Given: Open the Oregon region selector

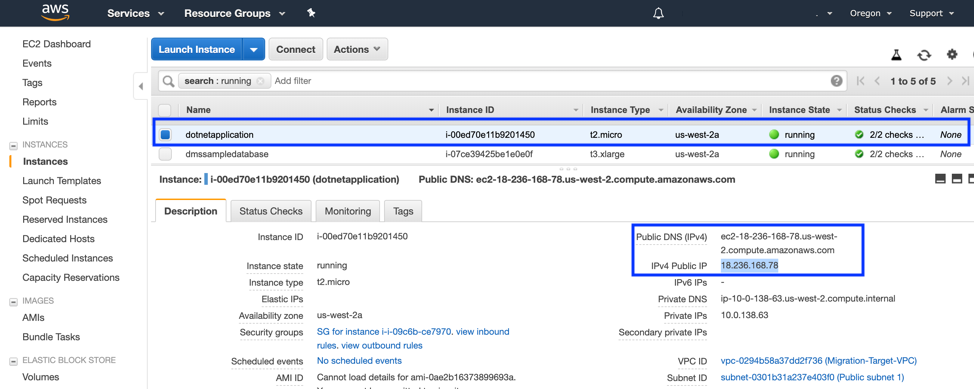Looking at the screenshot, I should pyautogui.click(x=870, y=13).
